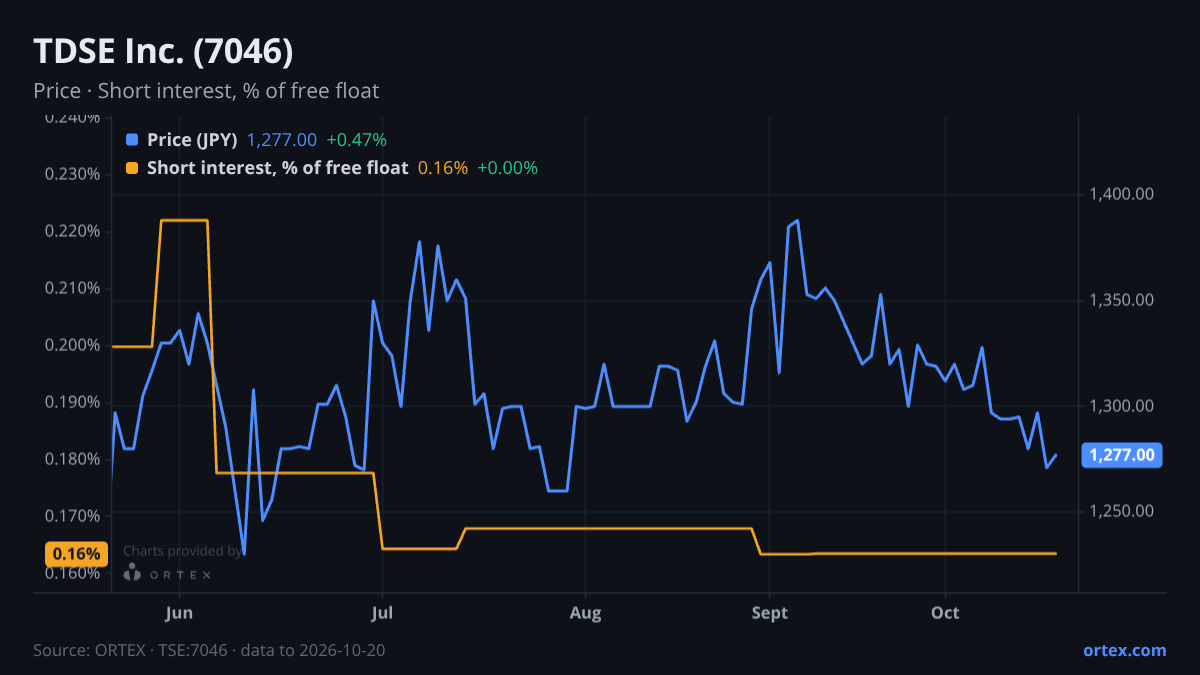Viewport: 1200px width, 675px height.
Task: Click the 'TDSE Inc. (7046)' chart title
Action: (163, 51)
